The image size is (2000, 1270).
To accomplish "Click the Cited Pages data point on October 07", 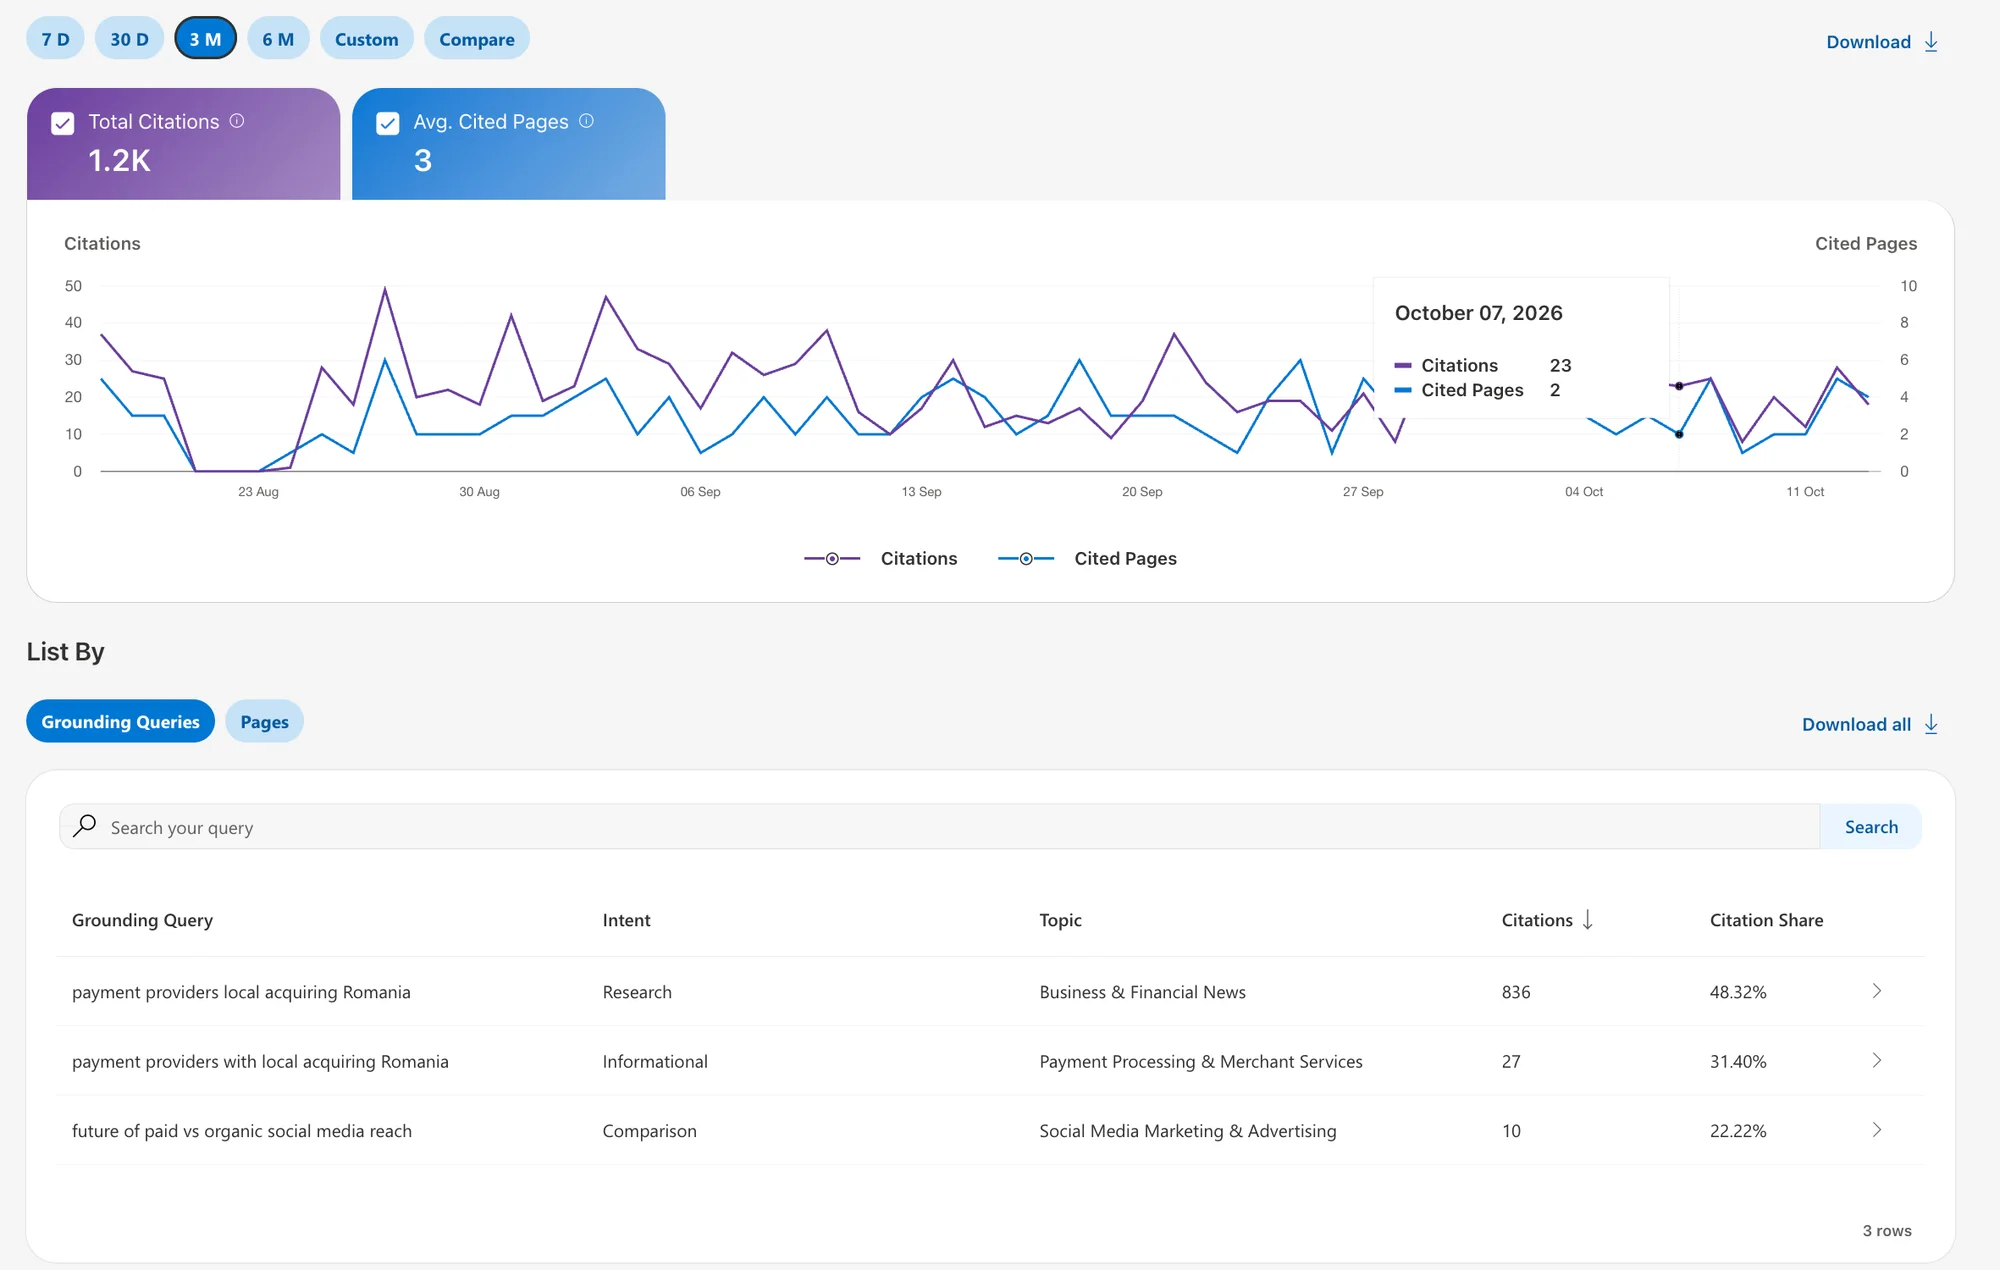I will pos(1679,434).
